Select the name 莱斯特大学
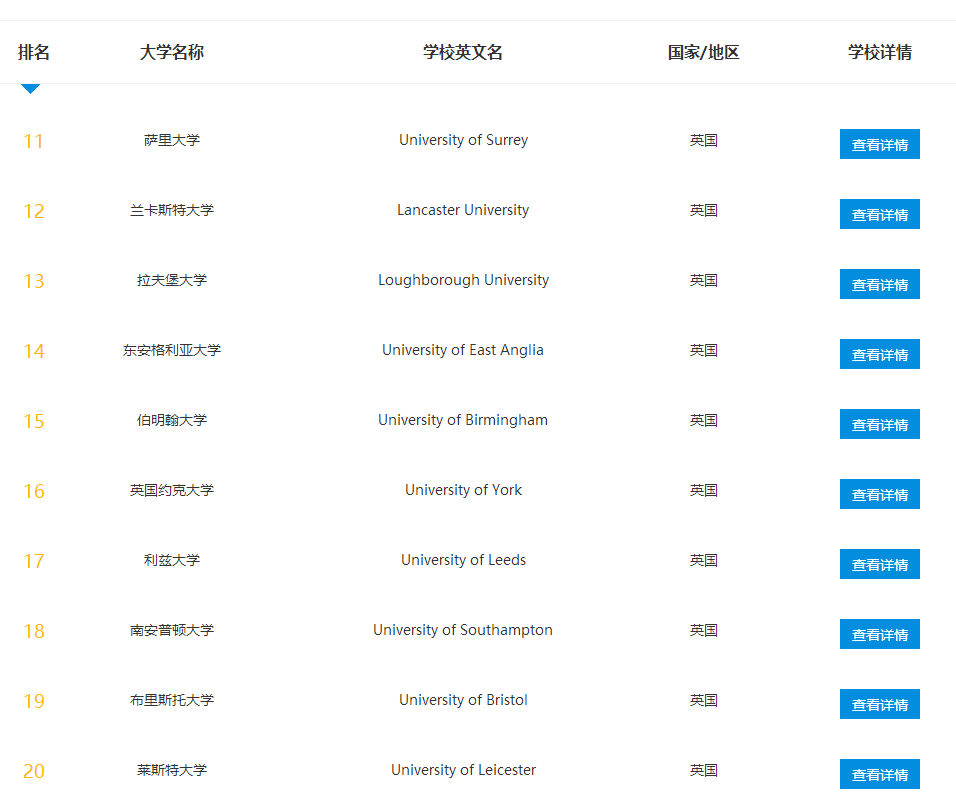This screenshot has width=956, height=806. coord(172,770)
